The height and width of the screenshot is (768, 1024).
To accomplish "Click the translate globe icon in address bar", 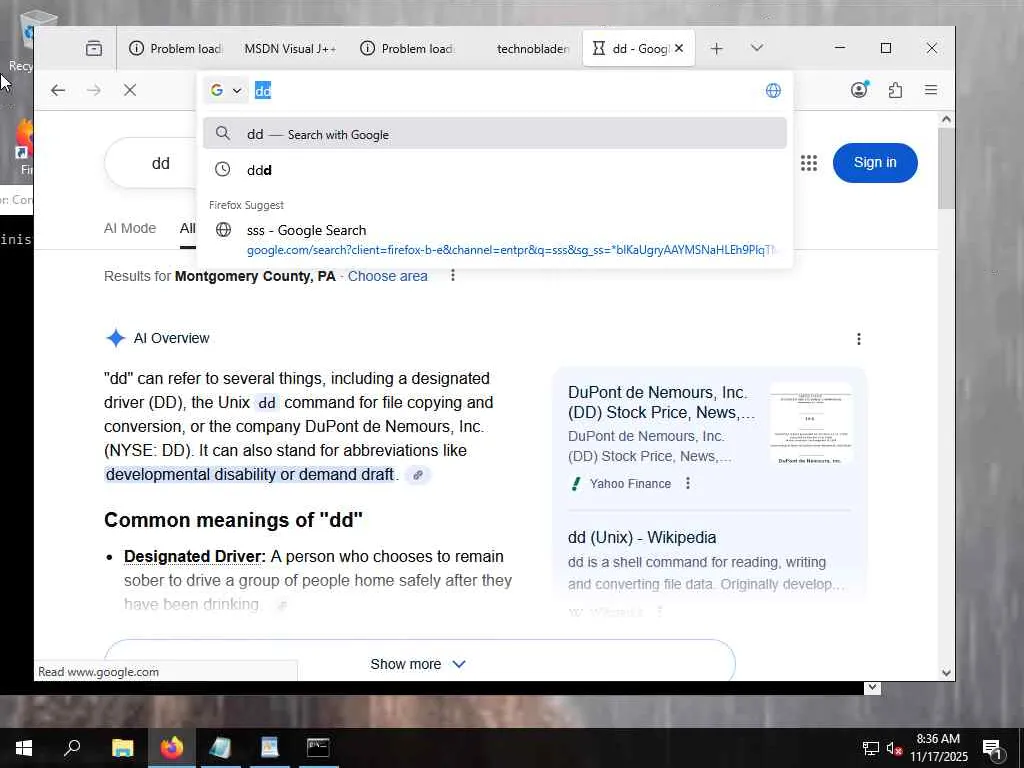I will [773, 91].
